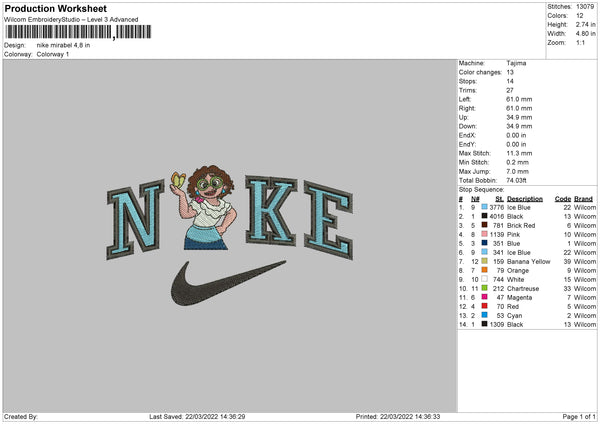
Task: Click the Machine value Tajima
Action: pos(516,63)
